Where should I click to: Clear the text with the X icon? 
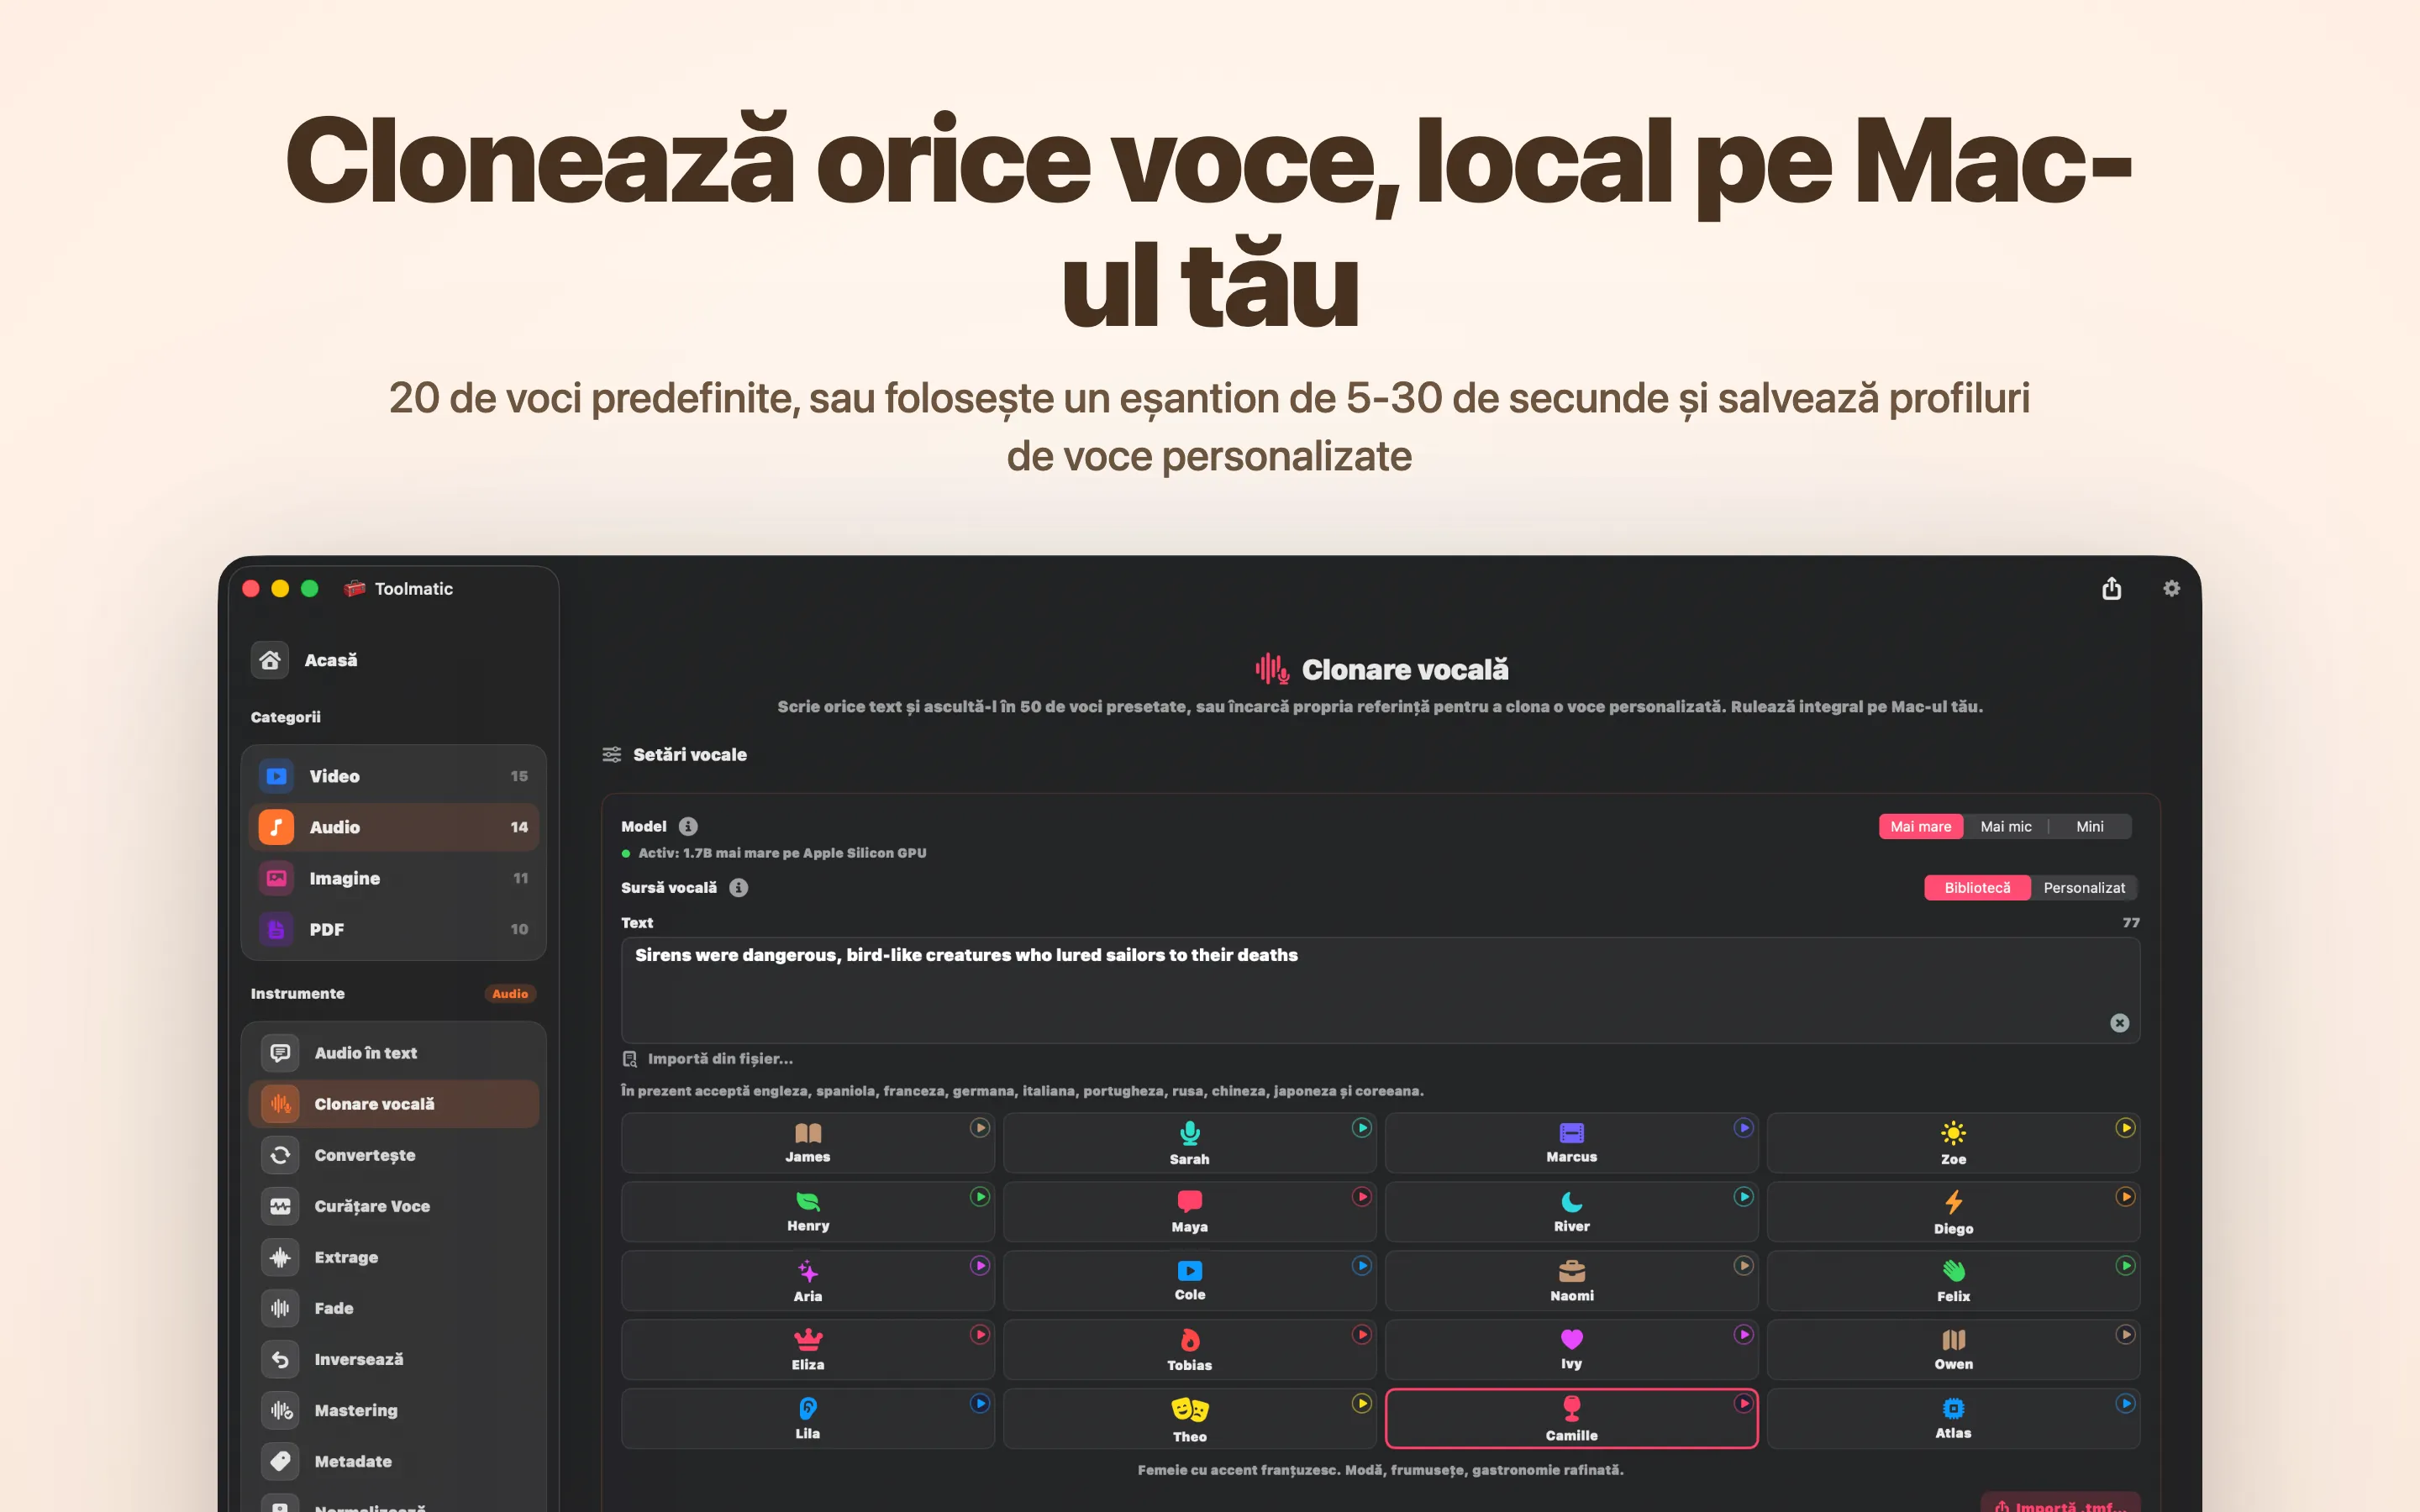pyautogui.click(x=2119, y=1022)
